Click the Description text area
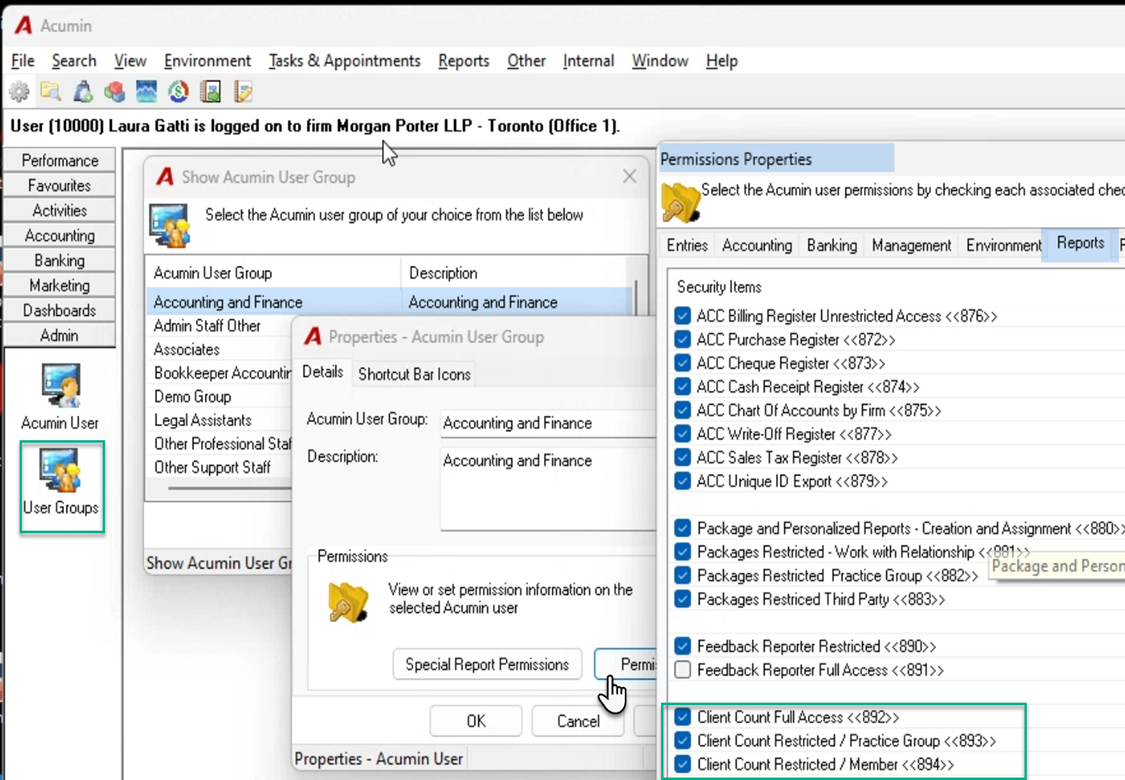Viewport: 1125px width, 780px height. coord(547,489)
